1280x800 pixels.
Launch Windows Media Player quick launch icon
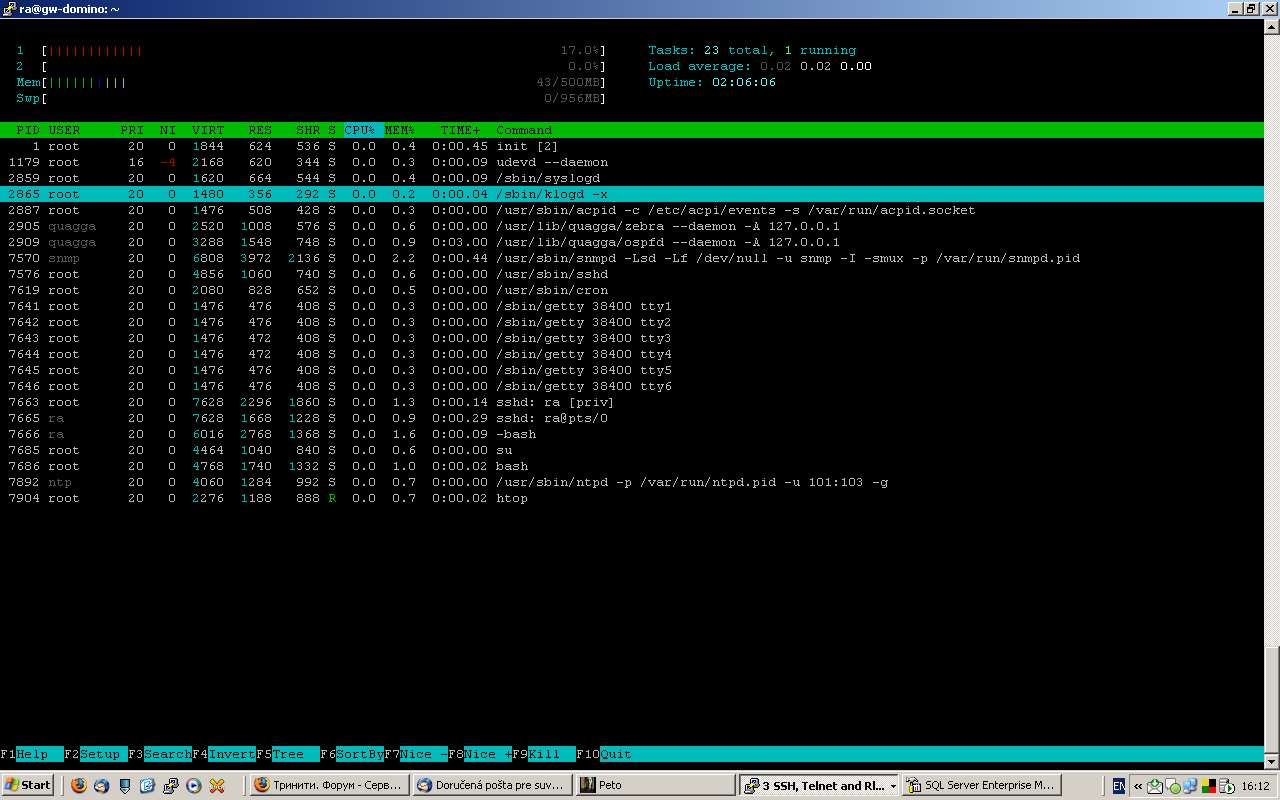tap(194, 786)
